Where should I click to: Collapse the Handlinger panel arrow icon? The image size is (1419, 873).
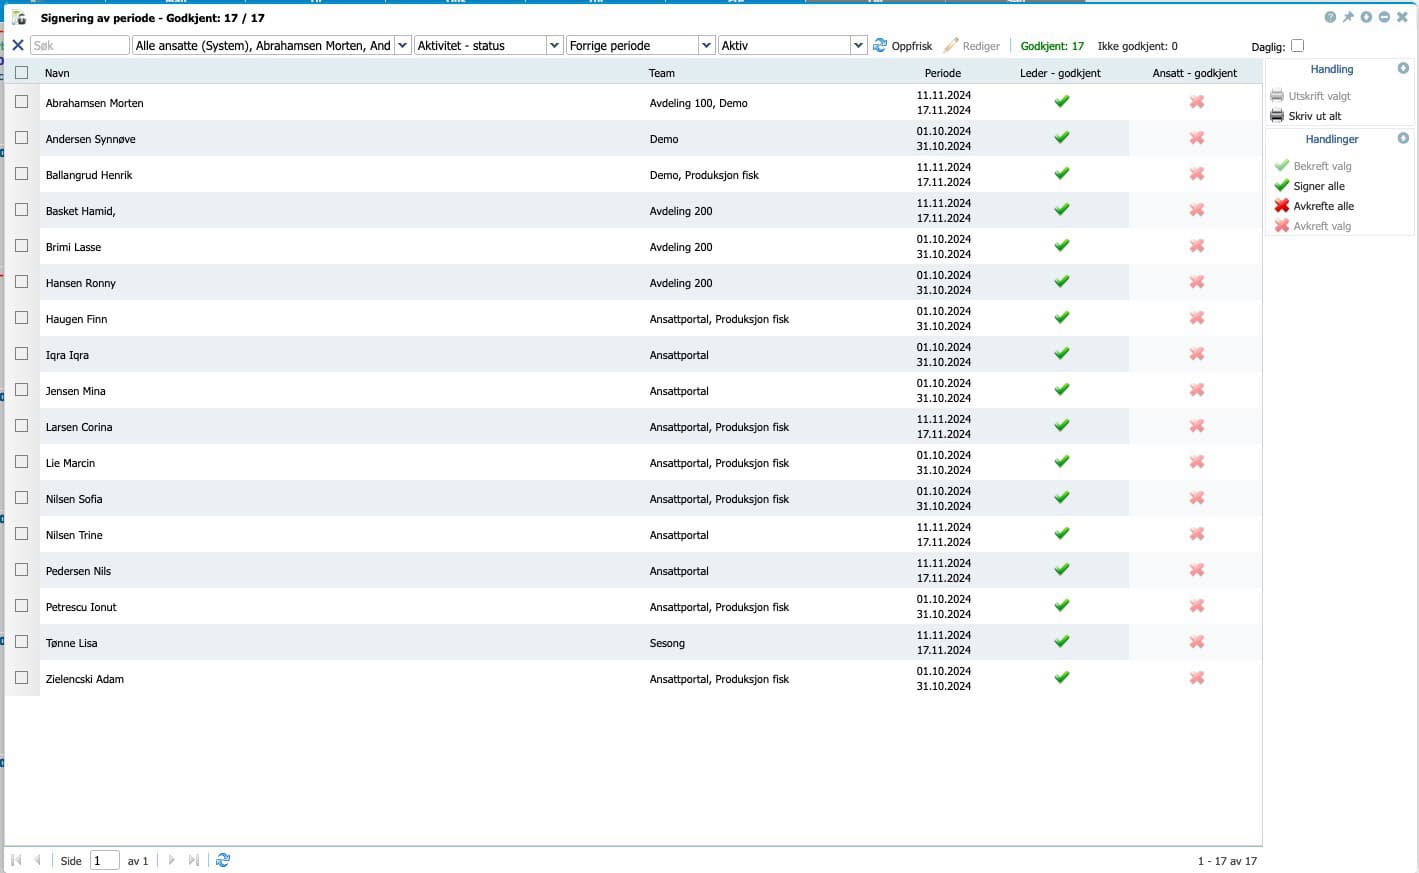point(1403,138)
